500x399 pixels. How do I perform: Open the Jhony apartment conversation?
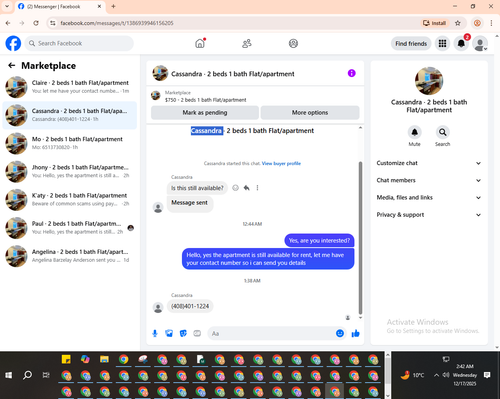pos(70,171)
